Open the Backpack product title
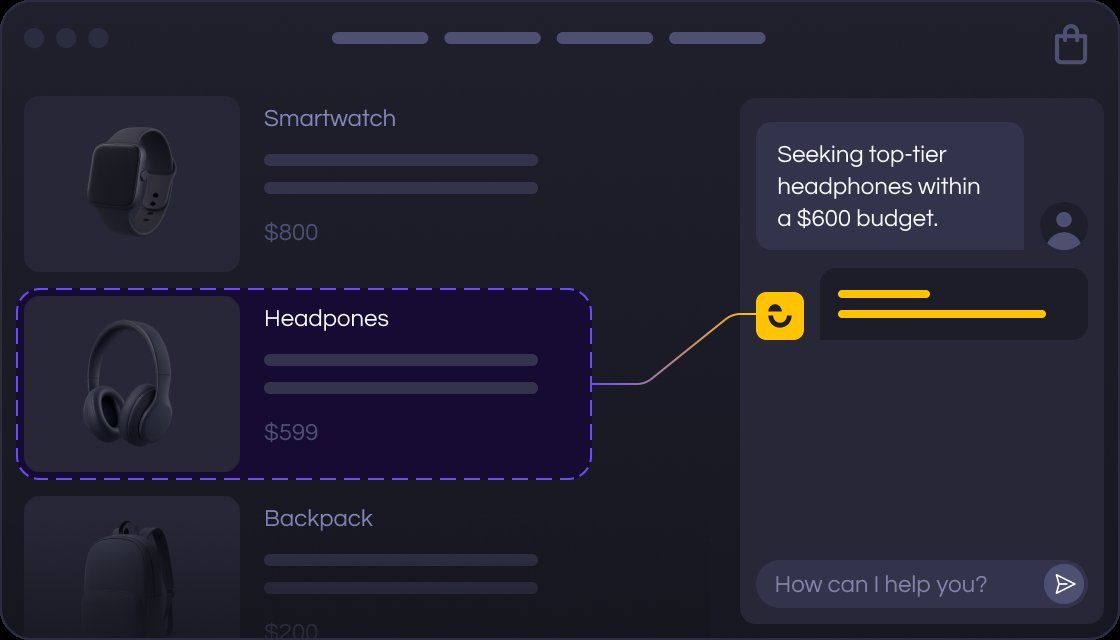Screen dimensions: 1120x640 point(318,519)
